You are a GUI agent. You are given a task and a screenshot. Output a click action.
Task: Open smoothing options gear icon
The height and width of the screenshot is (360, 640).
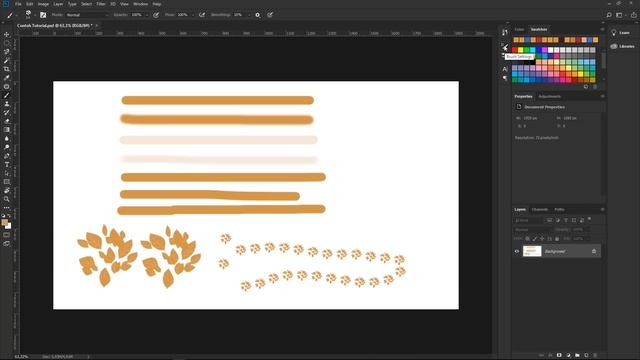[x=258, y=15]
